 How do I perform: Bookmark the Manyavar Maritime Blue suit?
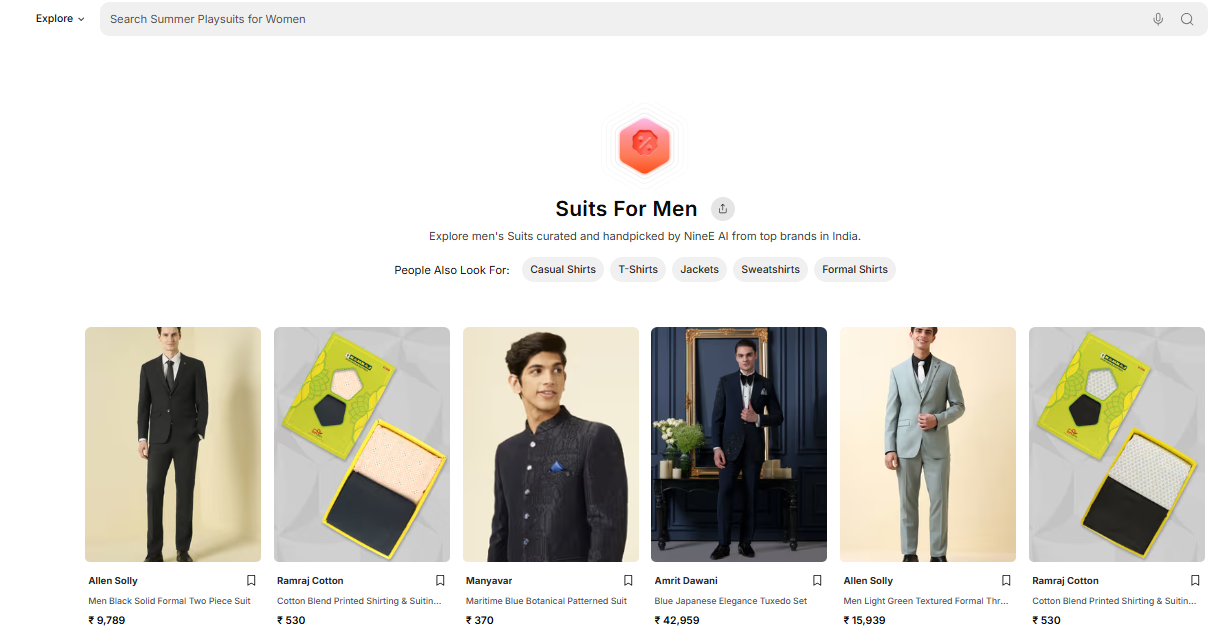pos(628,580)
